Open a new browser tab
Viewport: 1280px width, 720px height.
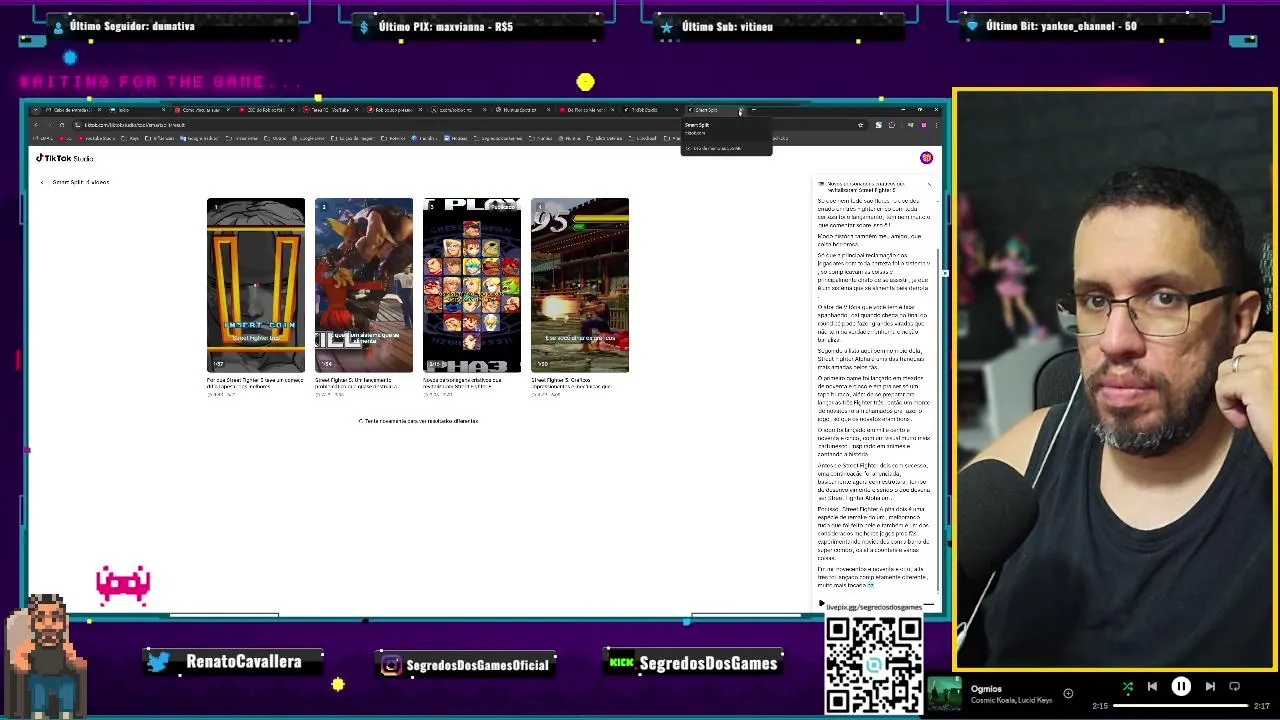[x=754, y=110]
